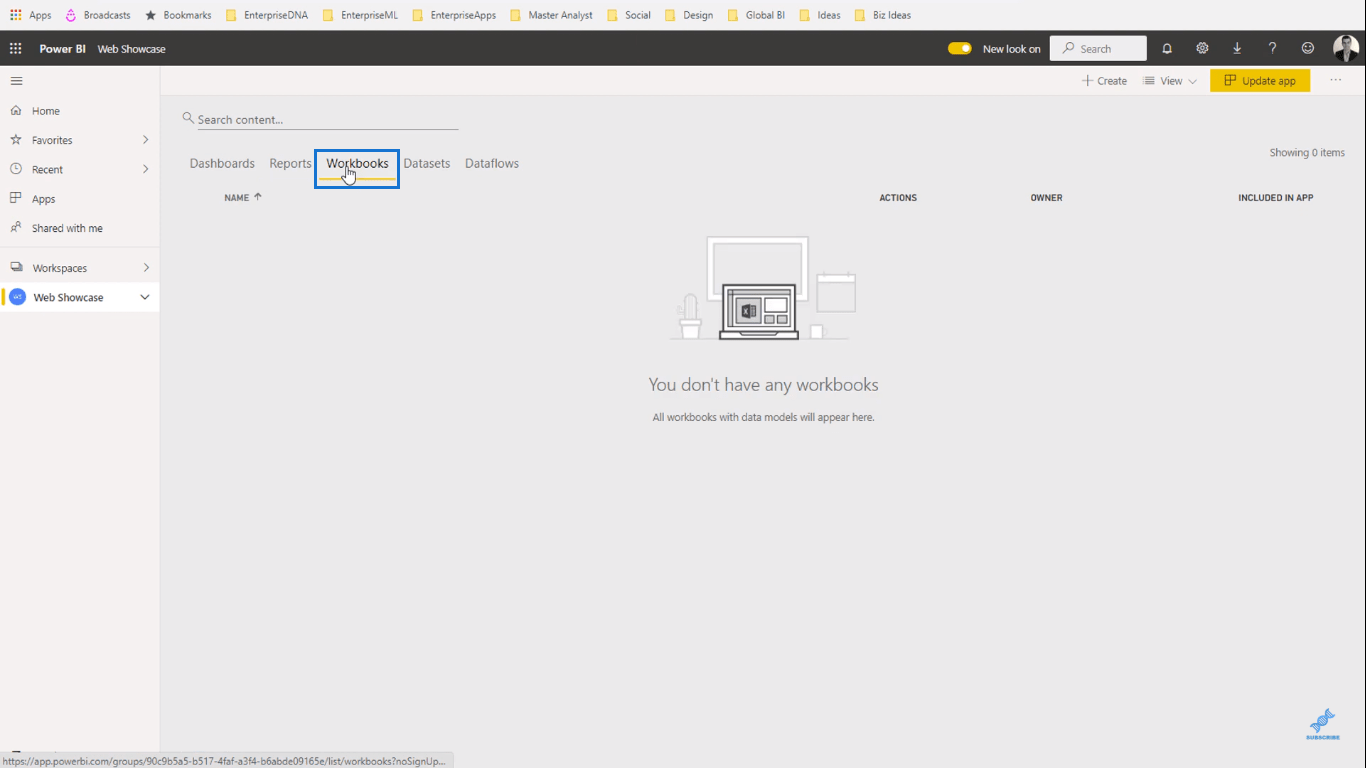Open the Power BI app launcher grid
The width and height of the screenshot is (1366, 768).
(15, 48)
